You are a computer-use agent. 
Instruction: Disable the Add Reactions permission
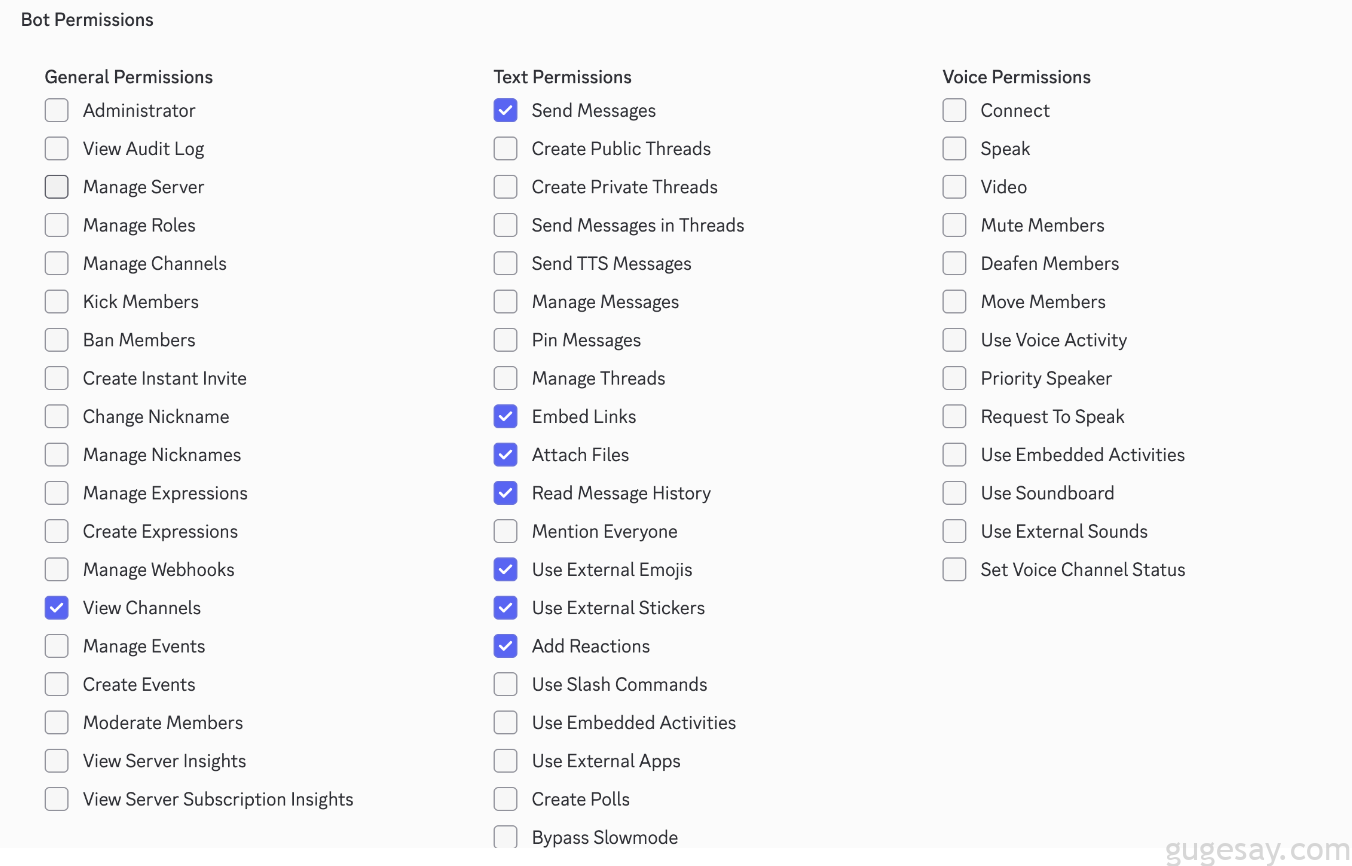(506, 646)
